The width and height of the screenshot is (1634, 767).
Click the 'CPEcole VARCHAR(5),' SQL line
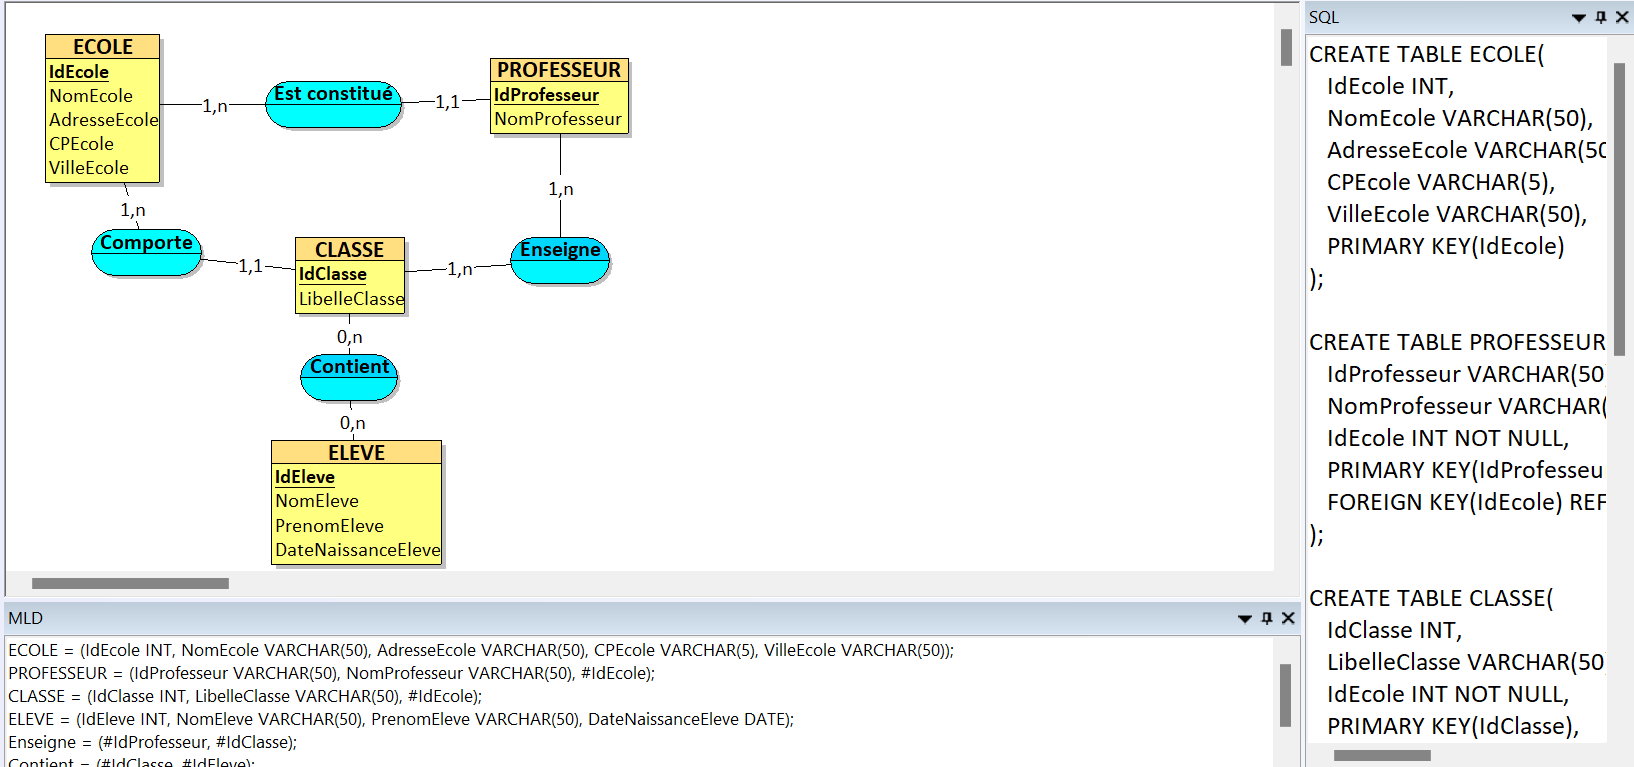click(1441, 182)
